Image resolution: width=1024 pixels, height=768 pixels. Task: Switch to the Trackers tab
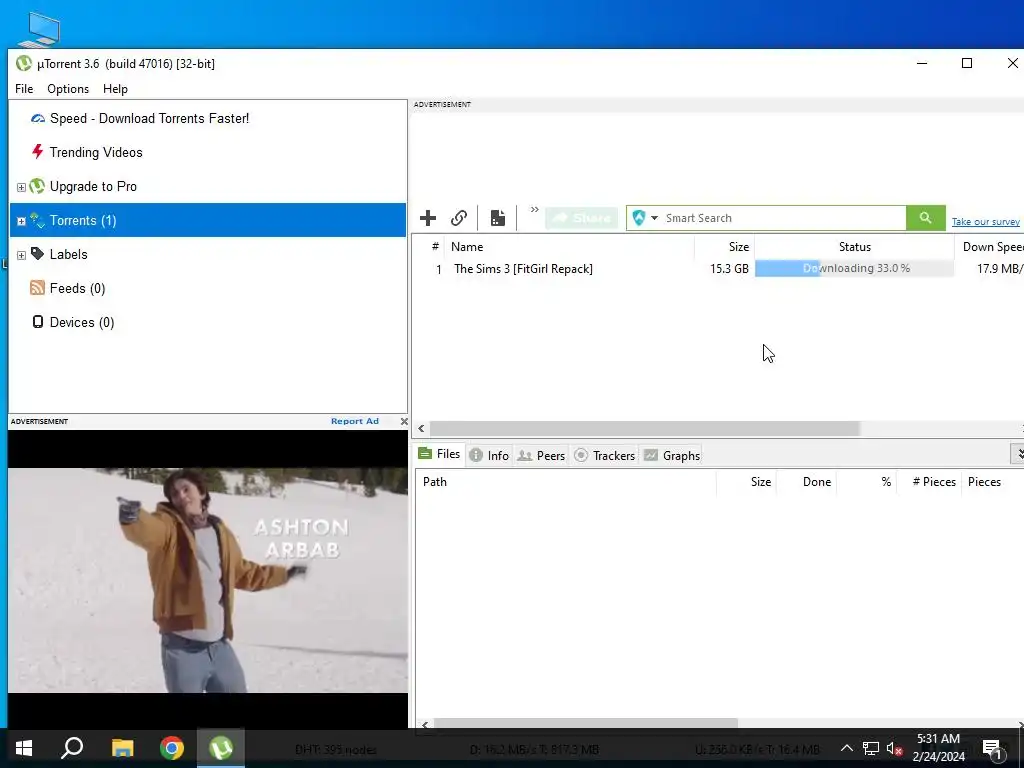pos(604,455)
